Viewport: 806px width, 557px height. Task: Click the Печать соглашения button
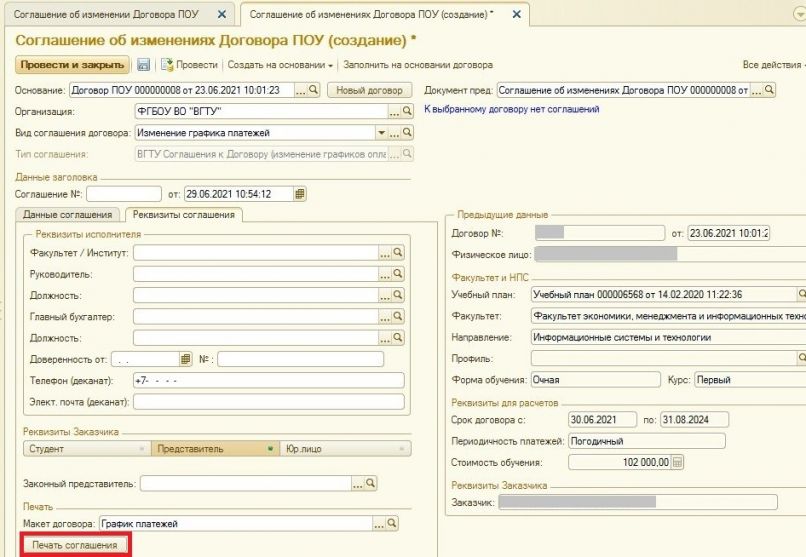tap(75, 545)
